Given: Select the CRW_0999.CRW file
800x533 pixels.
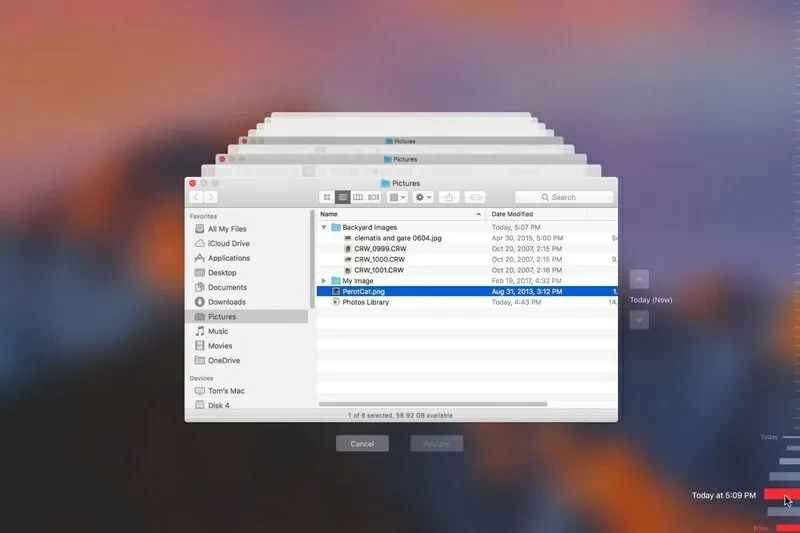Looking at the screenshot, I should point(467,249).
